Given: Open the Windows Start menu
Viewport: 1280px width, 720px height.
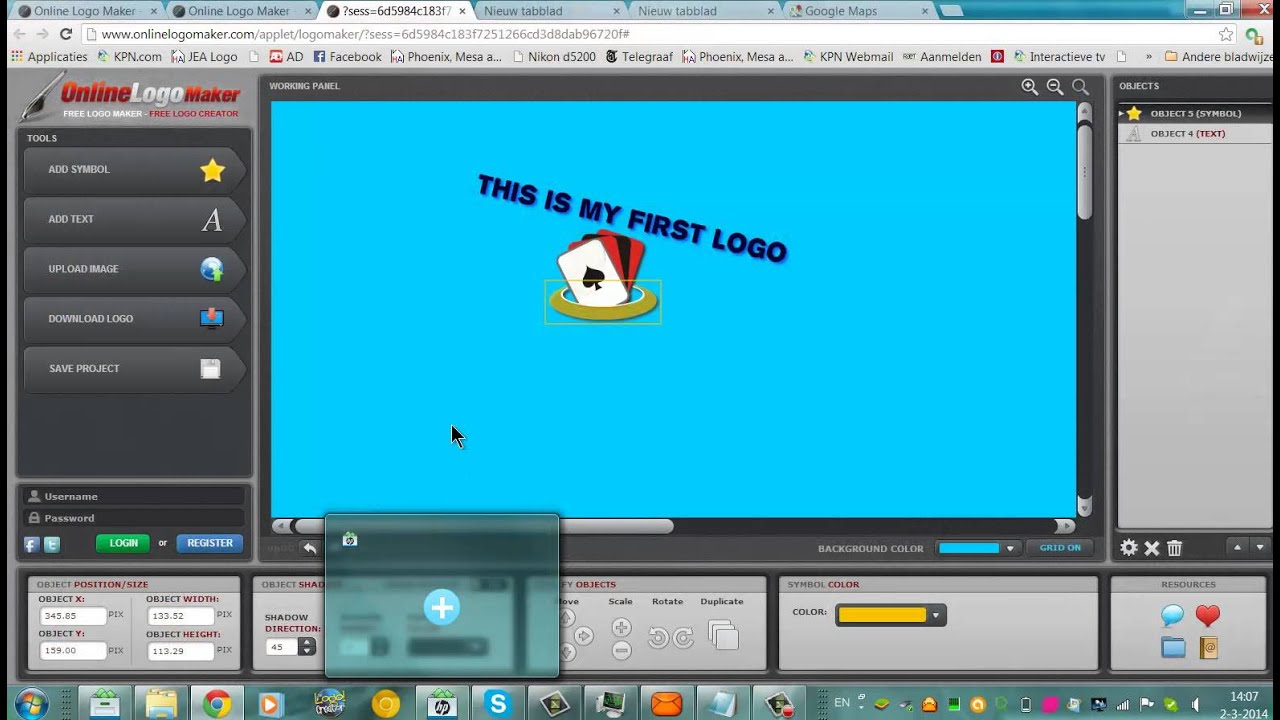Looking at the screenshot, I should tap(32, 704).
